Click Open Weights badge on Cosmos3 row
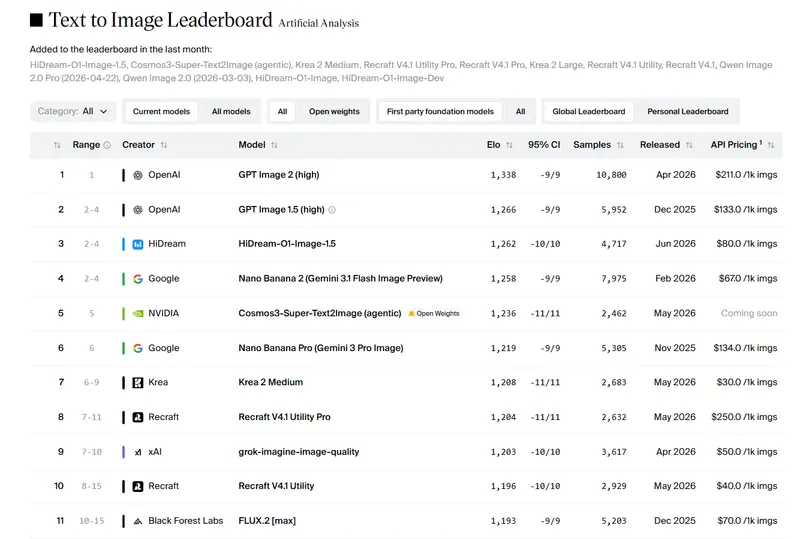 [434, 313]
